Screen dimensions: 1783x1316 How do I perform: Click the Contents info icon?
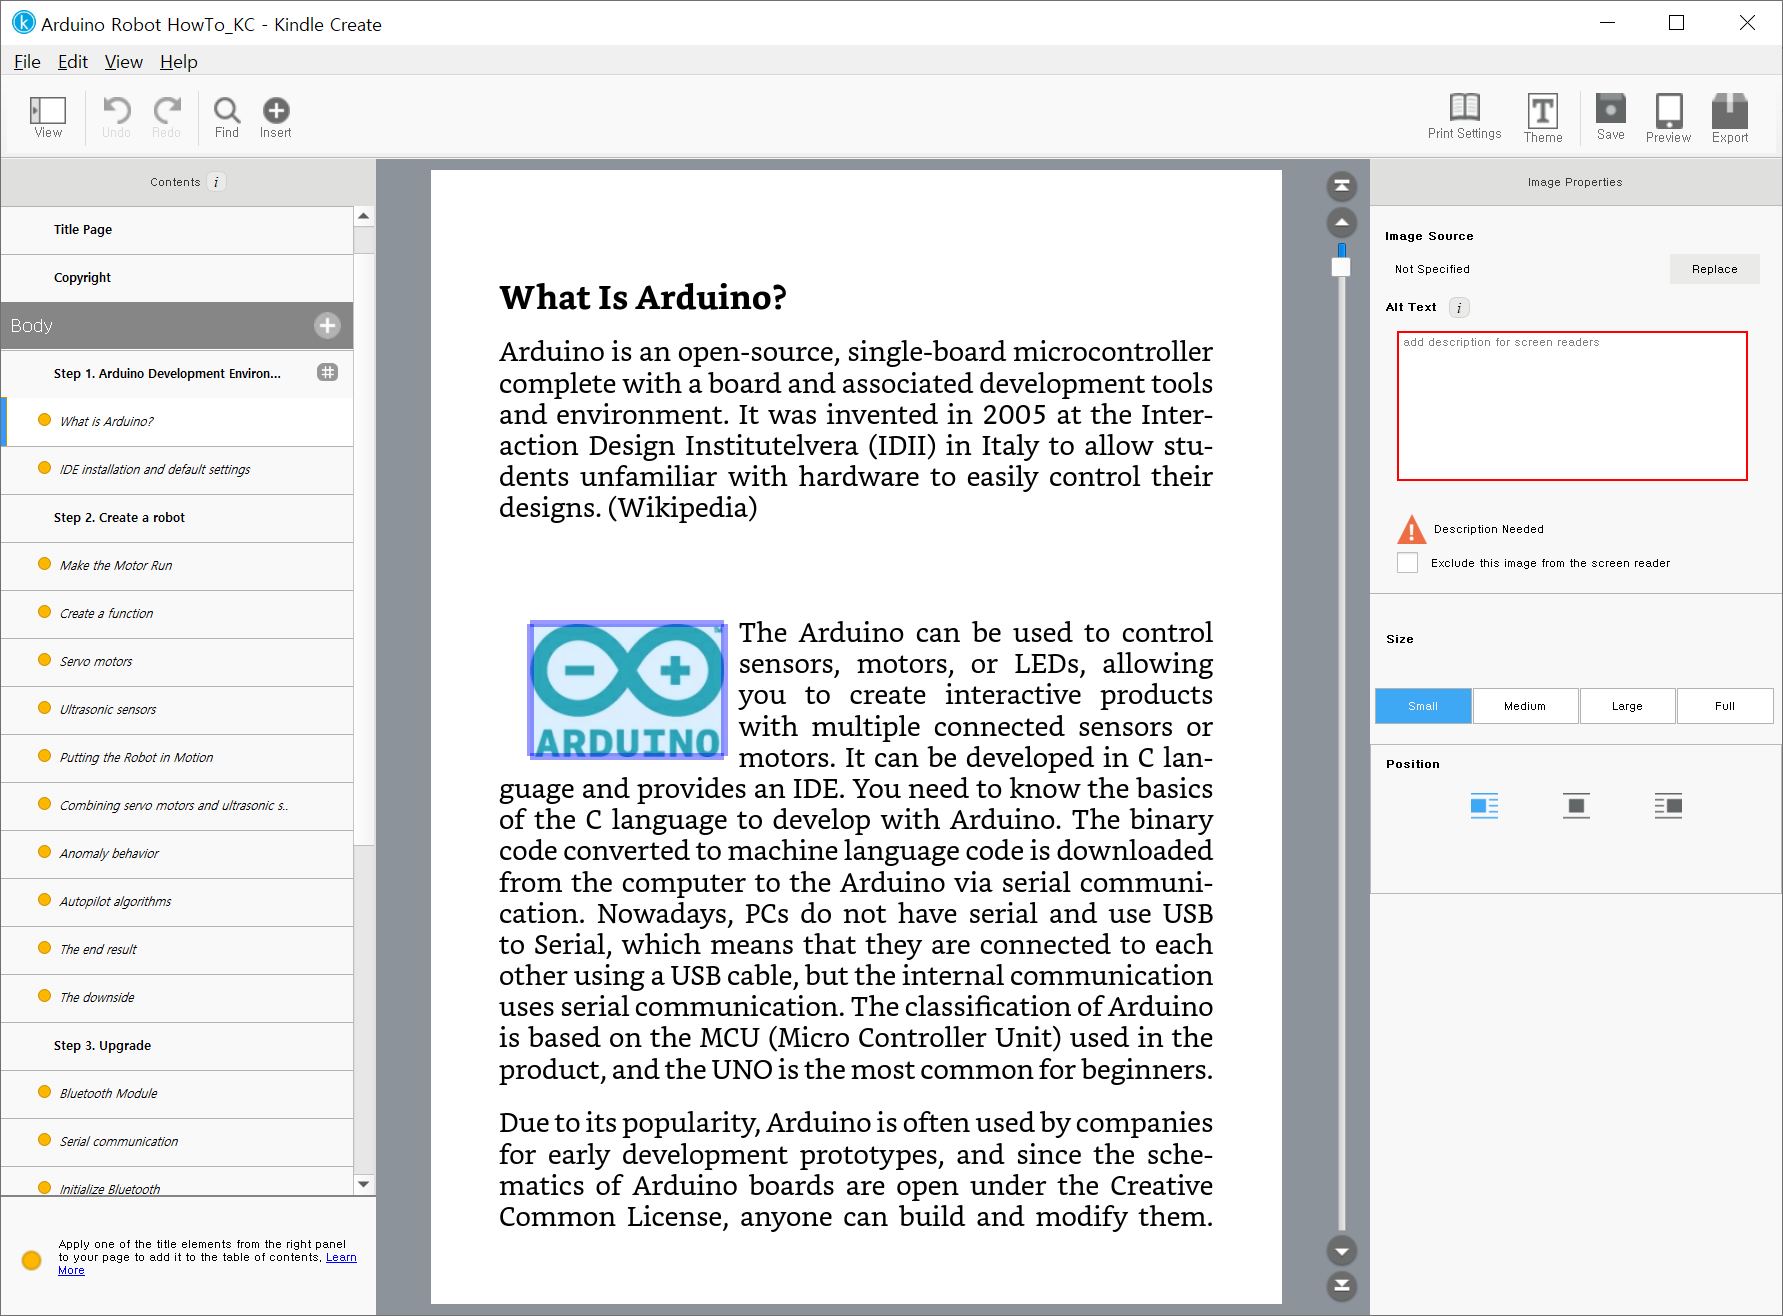click(x=216, y=182)
